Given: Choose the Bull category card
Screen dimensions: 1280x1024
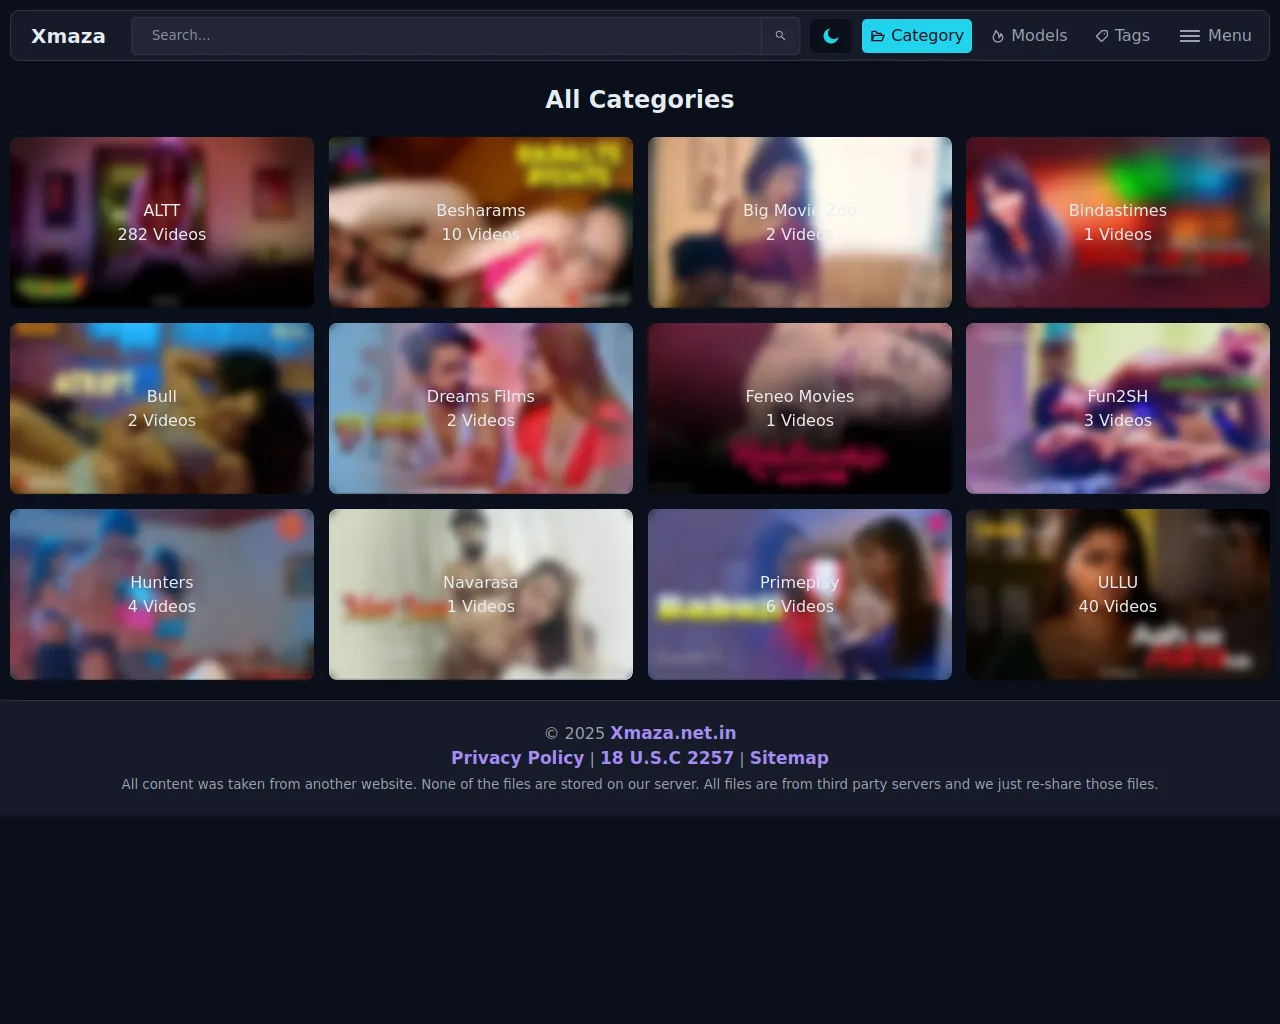Looking at the screenshot, I should point(162,408).
